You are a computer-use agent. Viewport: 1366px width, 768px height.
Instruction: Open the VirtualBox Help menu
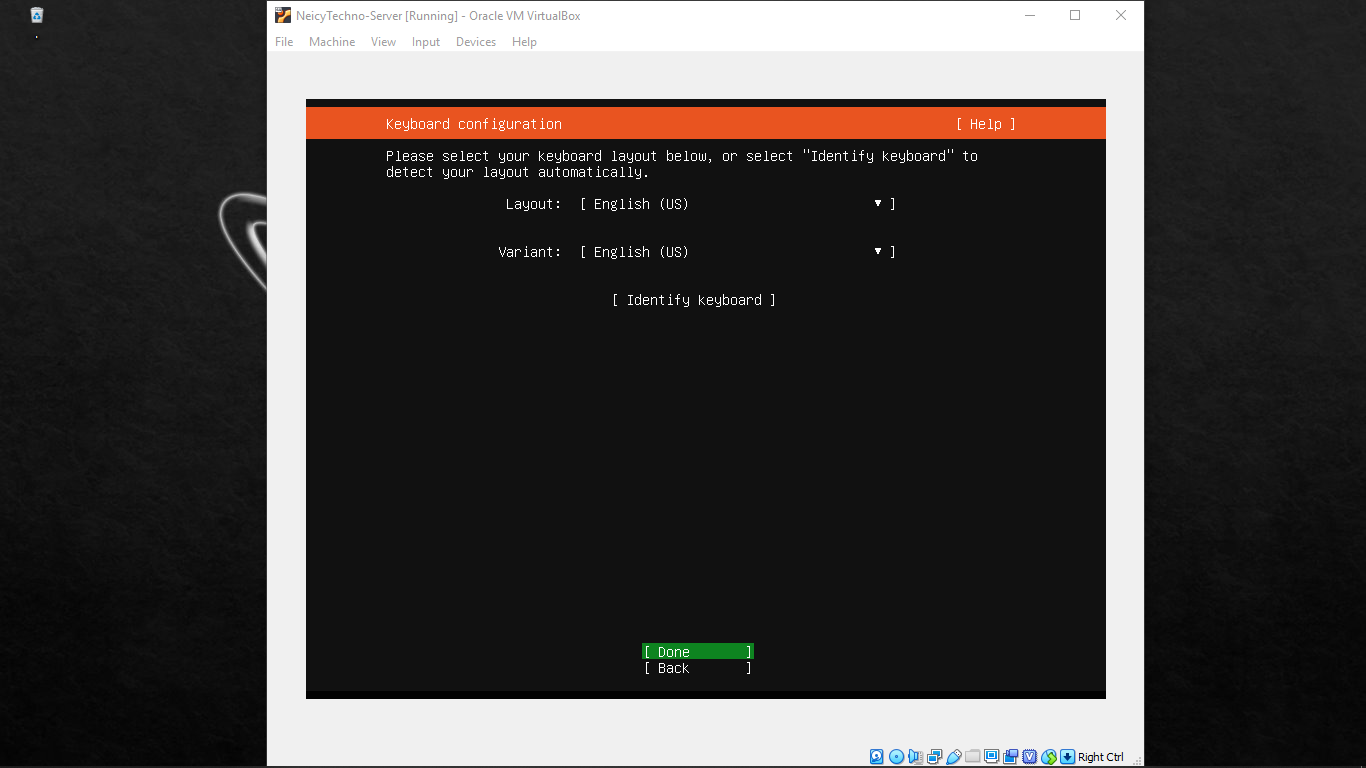(524, 42)
